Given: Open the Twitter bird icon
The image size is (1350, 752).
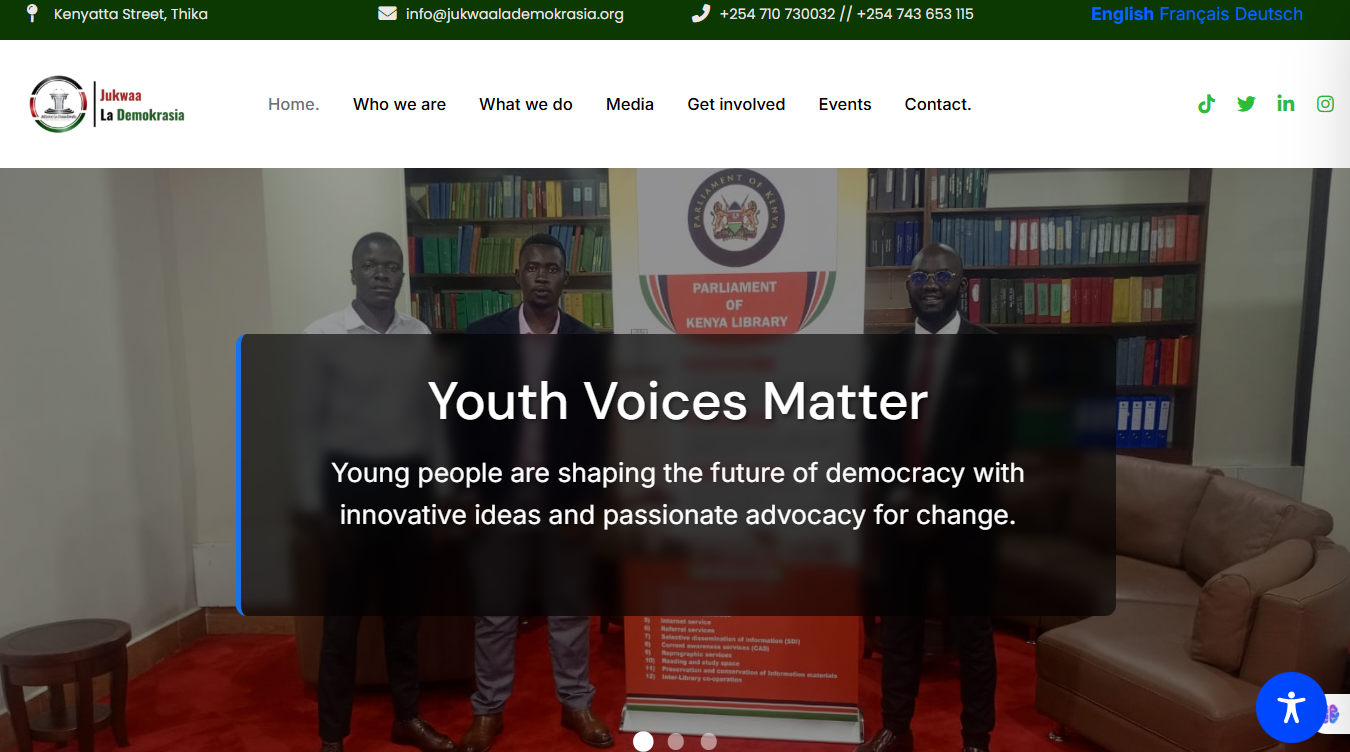Looking at the screenshot, I should pos(1246,104).
